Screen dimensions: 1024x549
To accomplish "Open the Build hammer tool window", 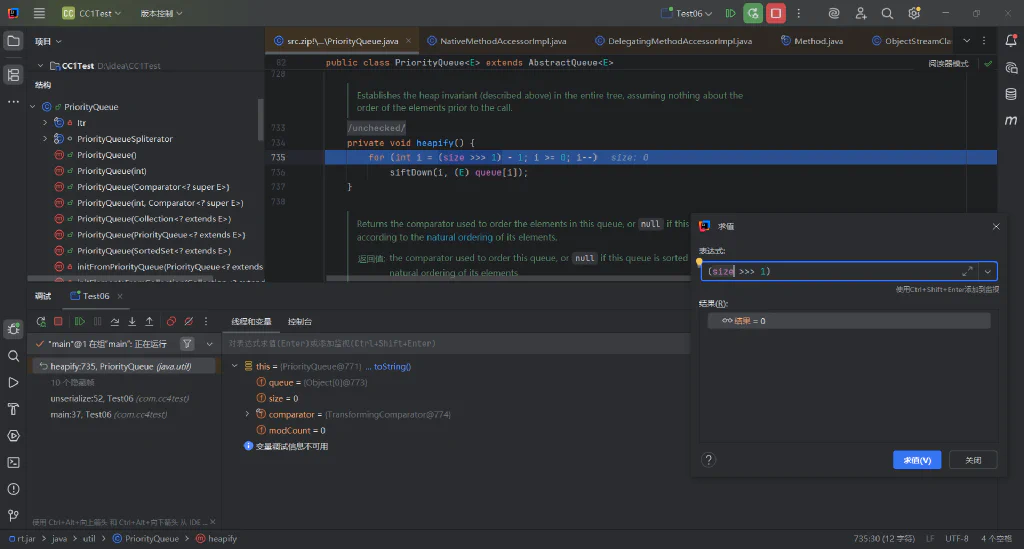I will pos(13,409).
